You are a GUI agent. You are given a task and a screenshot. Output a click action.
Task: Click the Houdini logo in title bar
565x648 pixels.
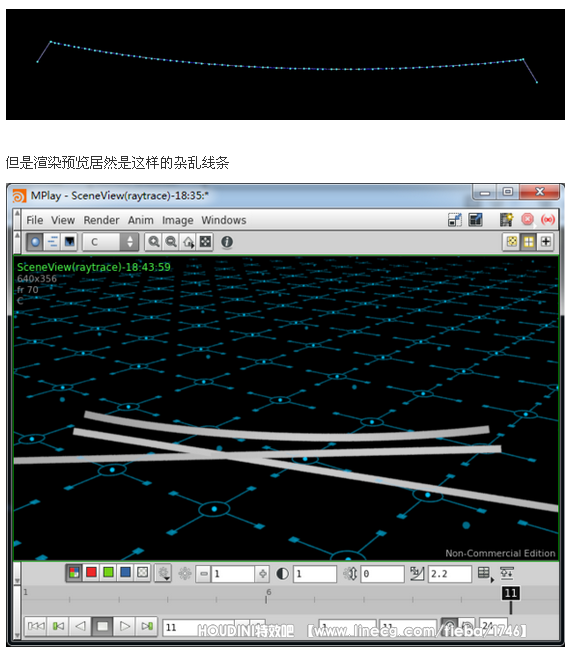pyautogui.click(x=19, y=195)
